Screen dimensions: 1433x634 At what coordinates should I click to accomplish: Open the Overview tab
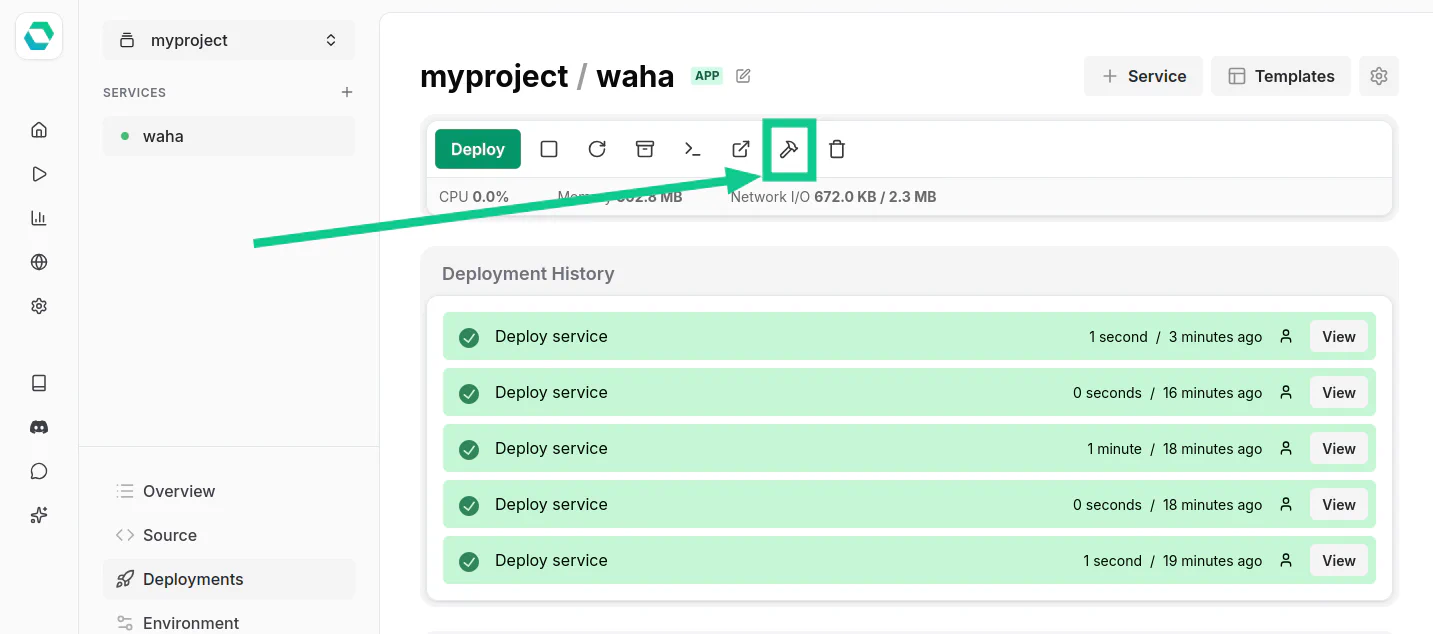coord(178,491)
